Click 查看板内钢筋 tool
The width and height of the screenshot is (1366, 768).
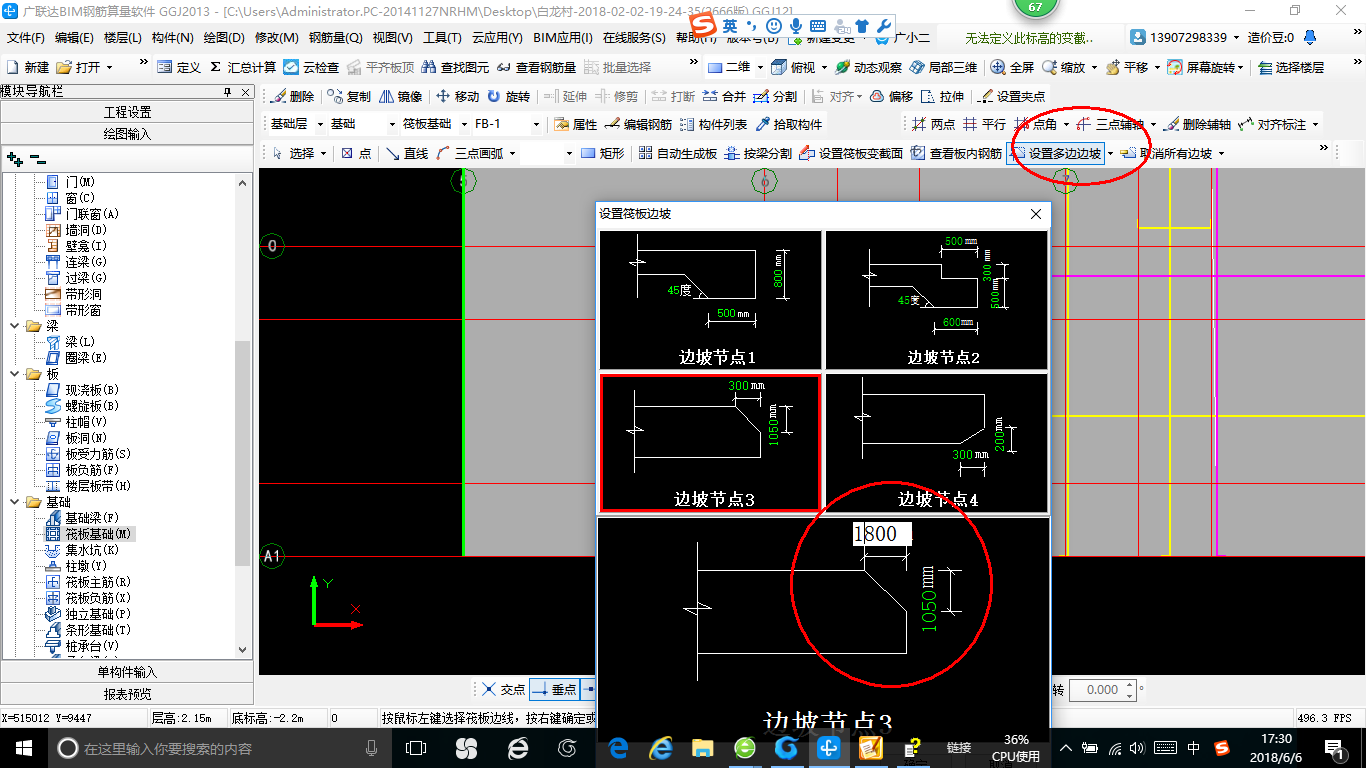957,153
